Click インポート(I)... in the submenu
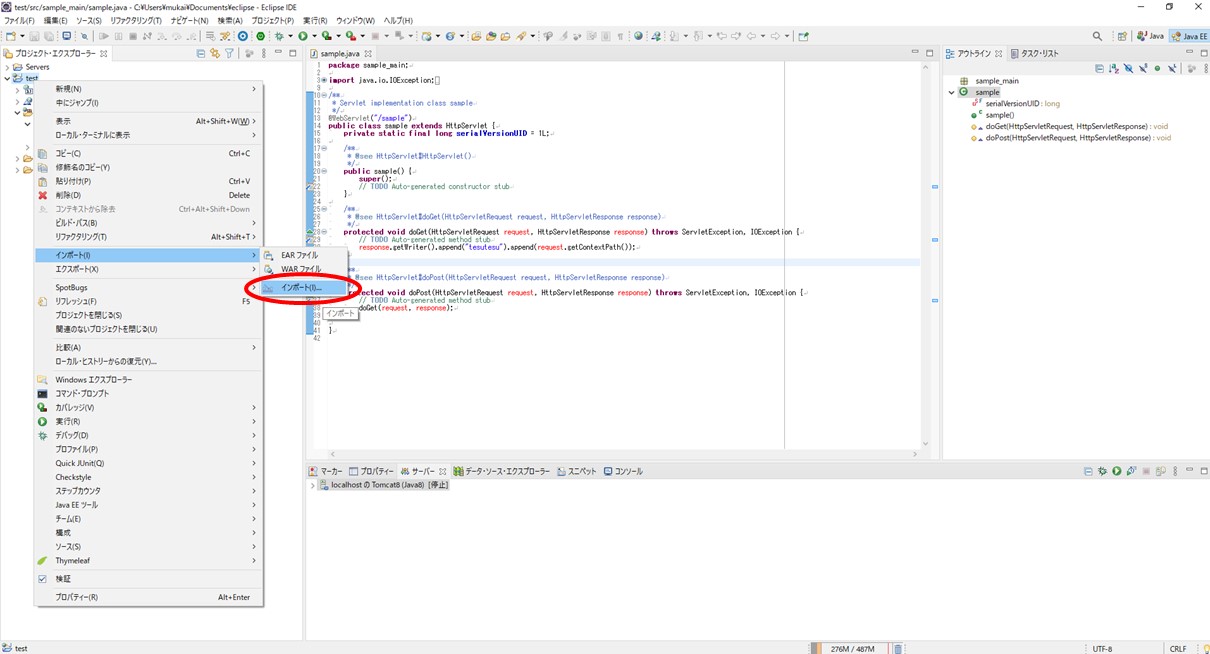Image resolution: width=1210 pixels, height=654 pixels. pyautogui.click(x=300, y=288)
